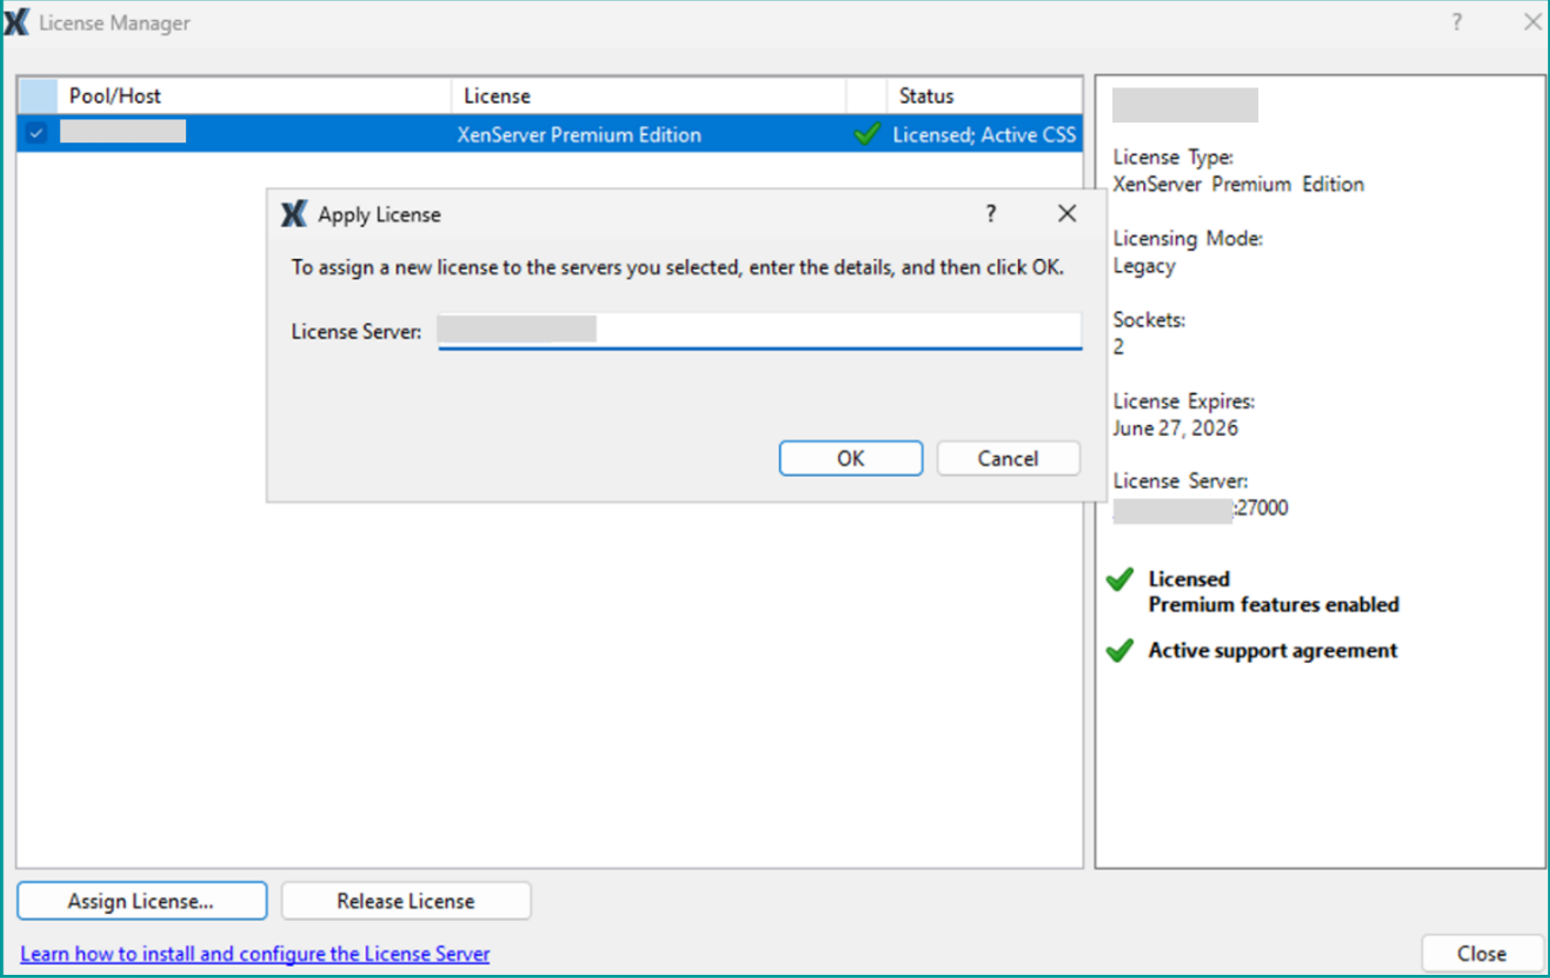Close the License Manager window
Screen dimensions: 1550x978
[x=1481, y=952]
